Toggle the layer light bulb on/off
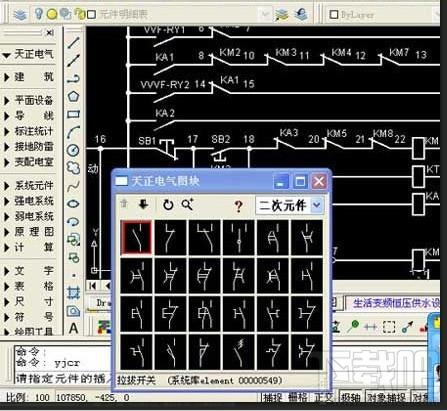The width and height of the screenshot is (447, 411). 39,14
